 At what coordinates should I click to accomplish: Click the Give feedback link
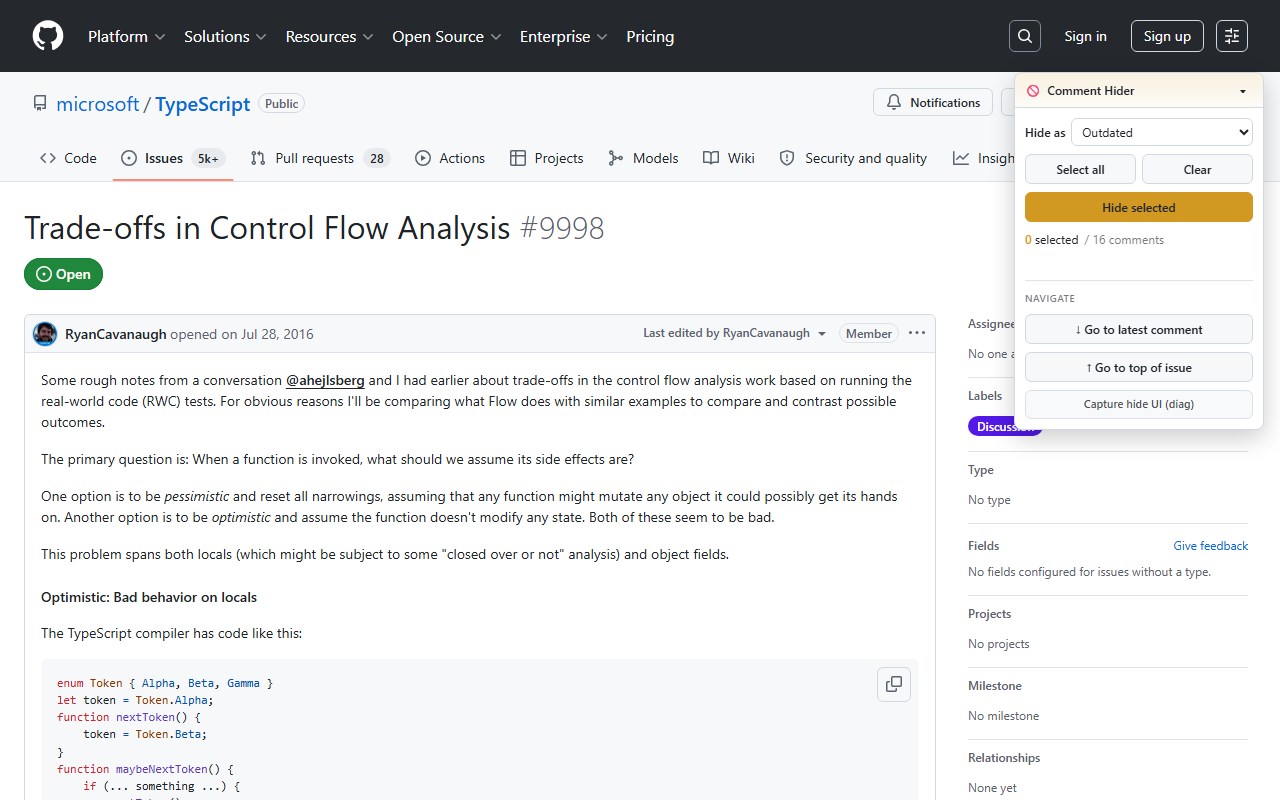click(1211, 546)
